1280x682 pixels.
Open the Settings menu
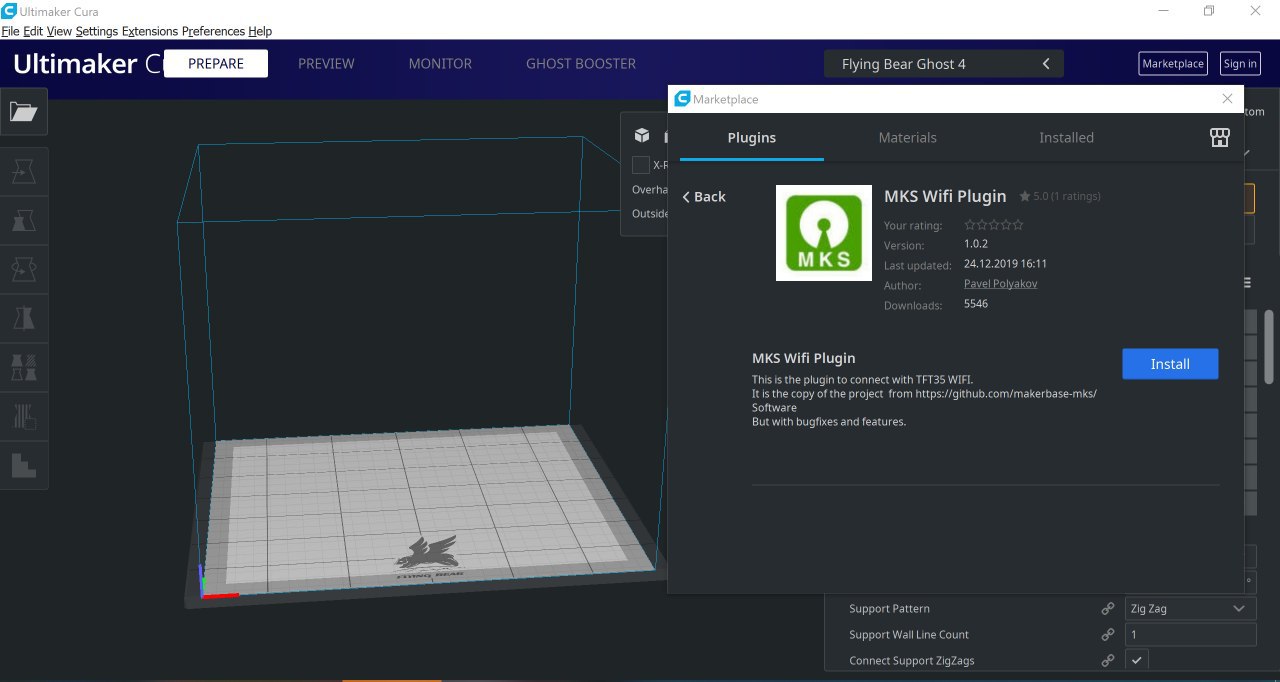pos(97,31)
